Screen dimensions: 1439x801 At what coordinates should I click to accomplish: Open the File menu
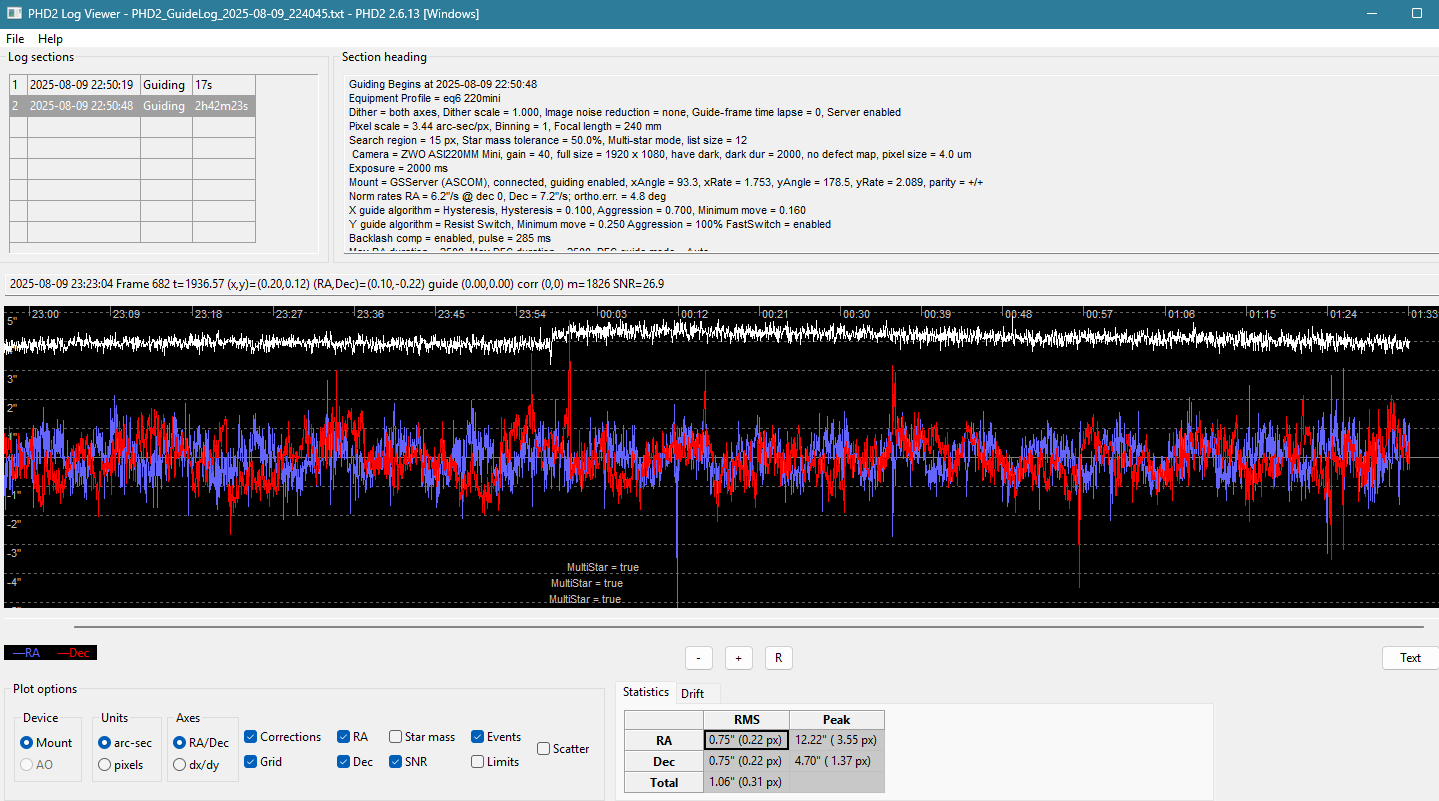tap(15, 39)
